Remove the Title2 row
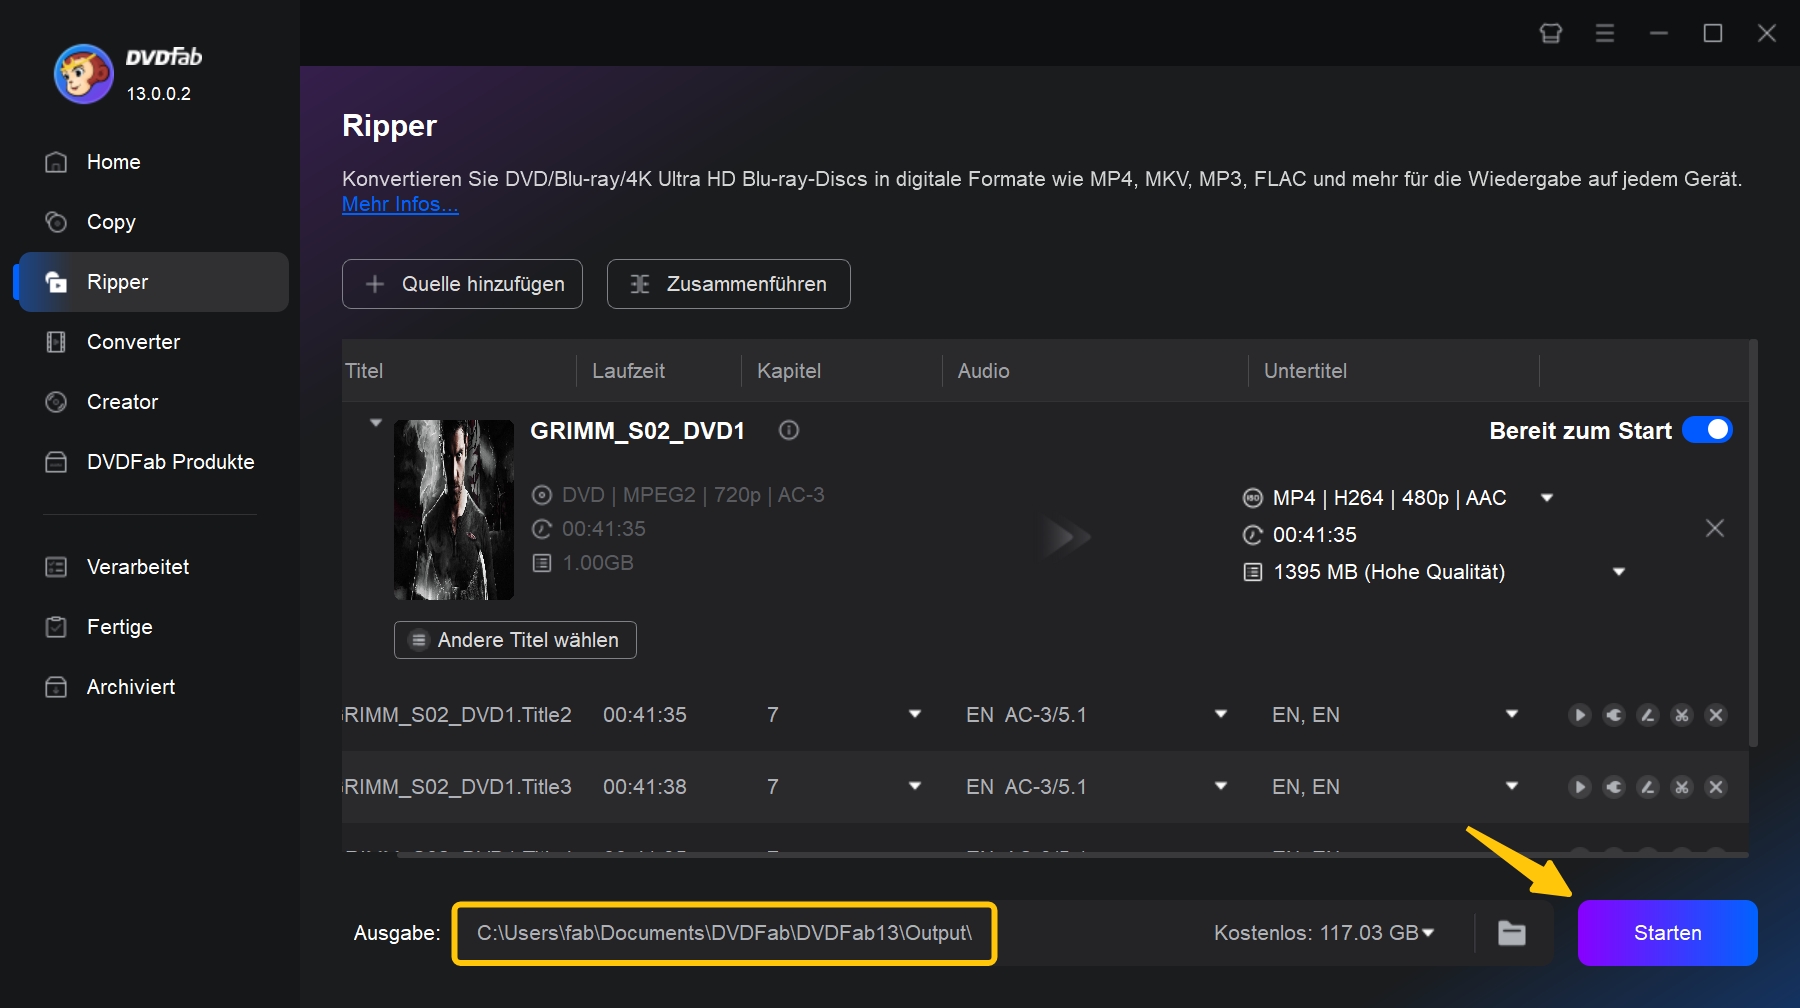The image size is (1800, 1008). (x=1716, y=715)
